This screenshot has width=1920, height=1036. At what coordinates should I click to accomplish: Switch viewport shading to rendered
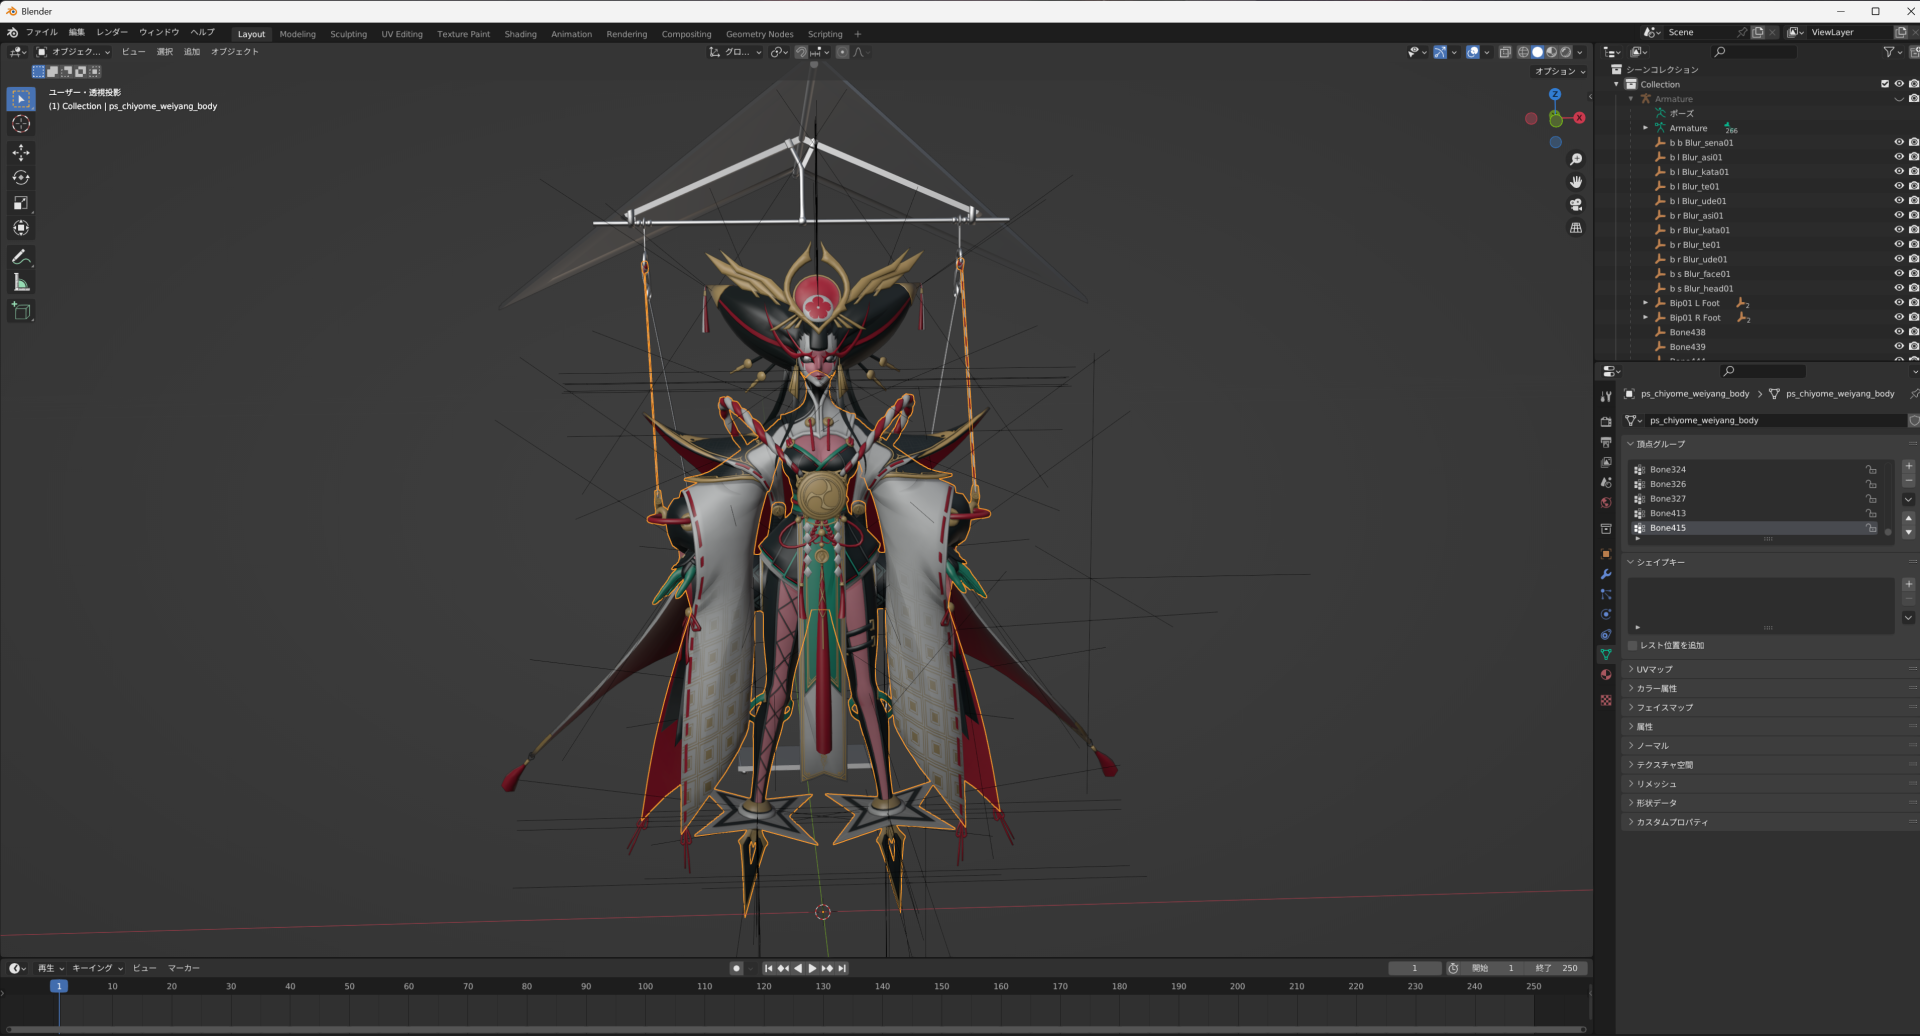tap(1566, 52)
